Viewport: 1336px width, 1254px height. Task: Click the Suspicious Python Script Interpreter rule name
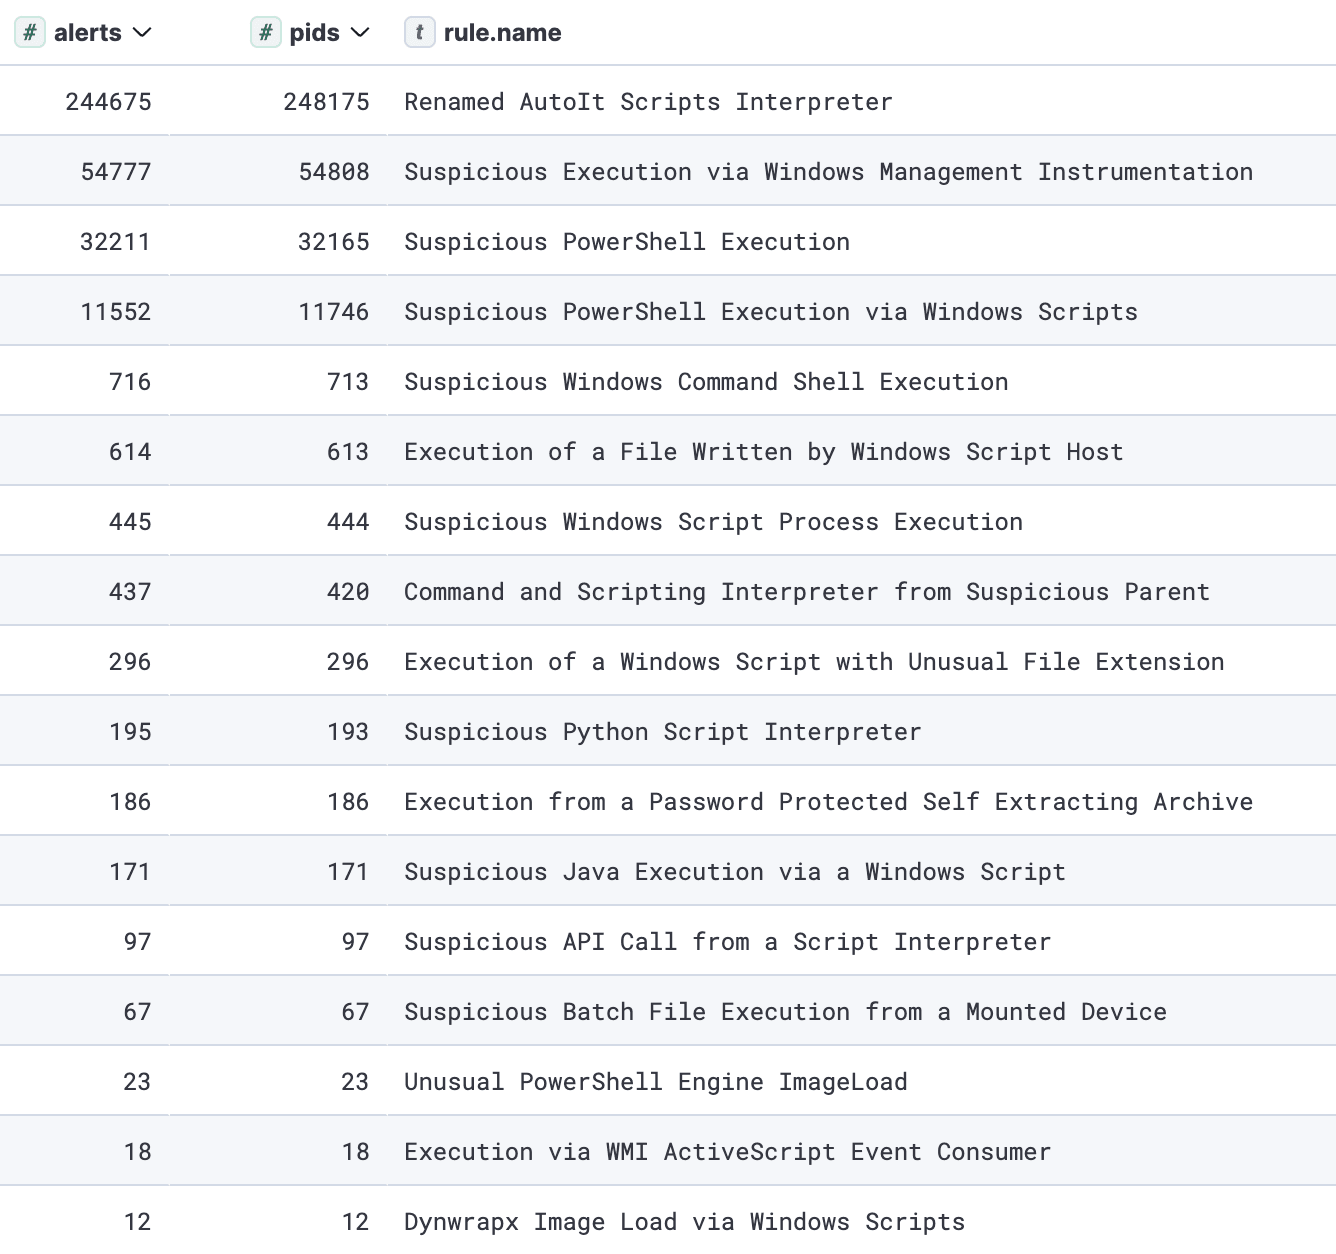point(662,731)
